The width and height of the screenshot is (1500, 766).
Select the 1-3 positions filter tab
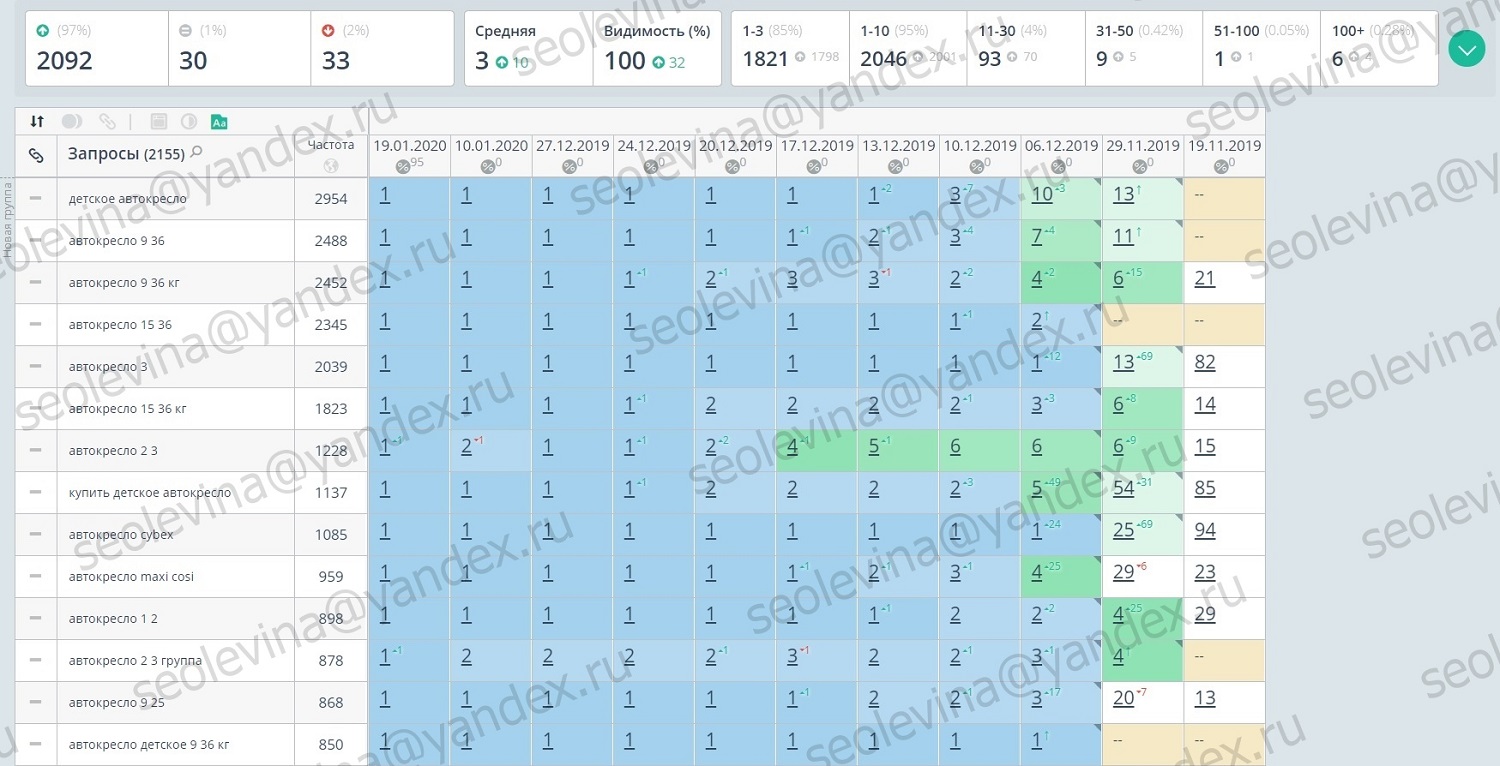click(790, 48)
